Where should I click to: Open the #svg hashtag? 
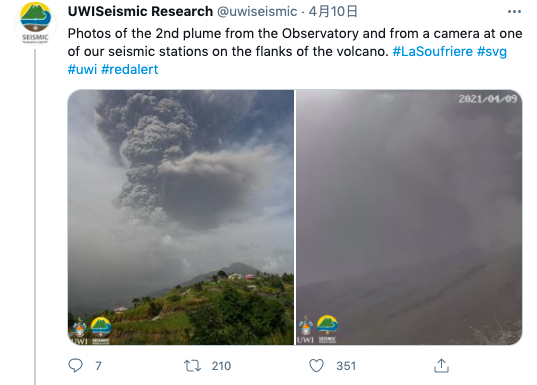(492, 51)
